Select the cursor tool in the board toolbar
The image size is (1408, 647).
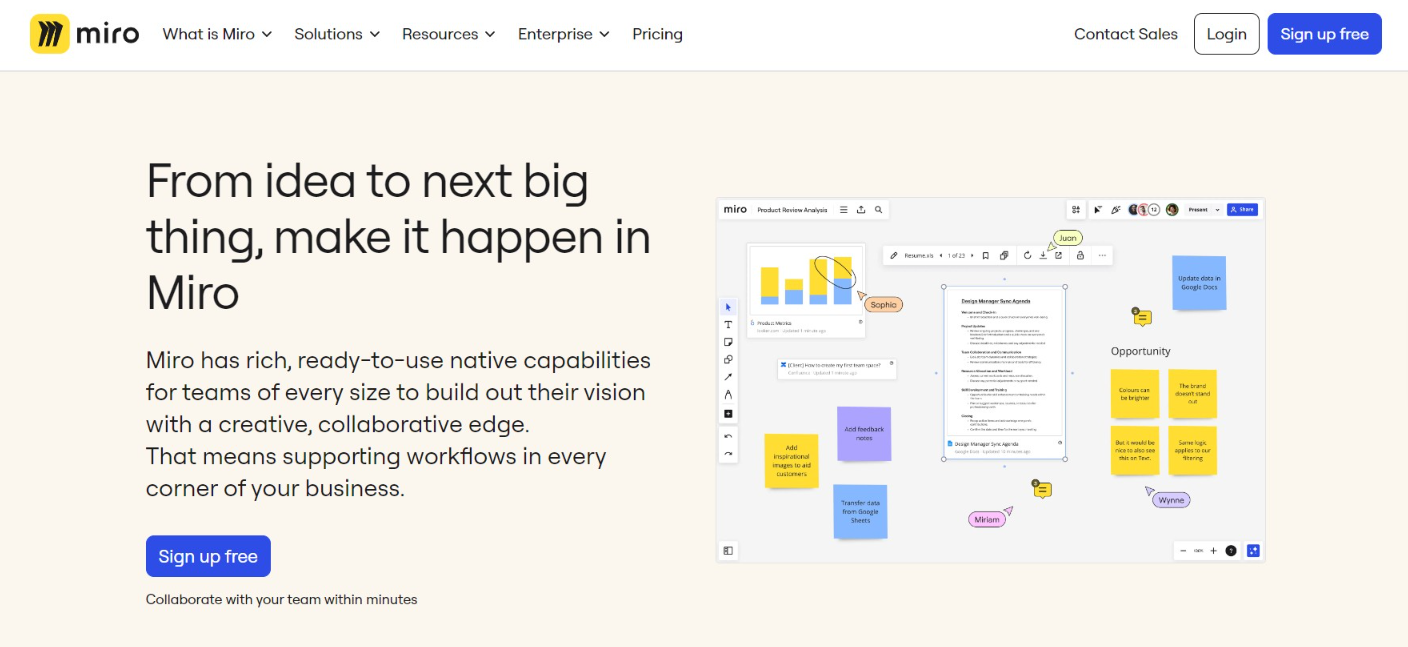click(x=728, y=307)
